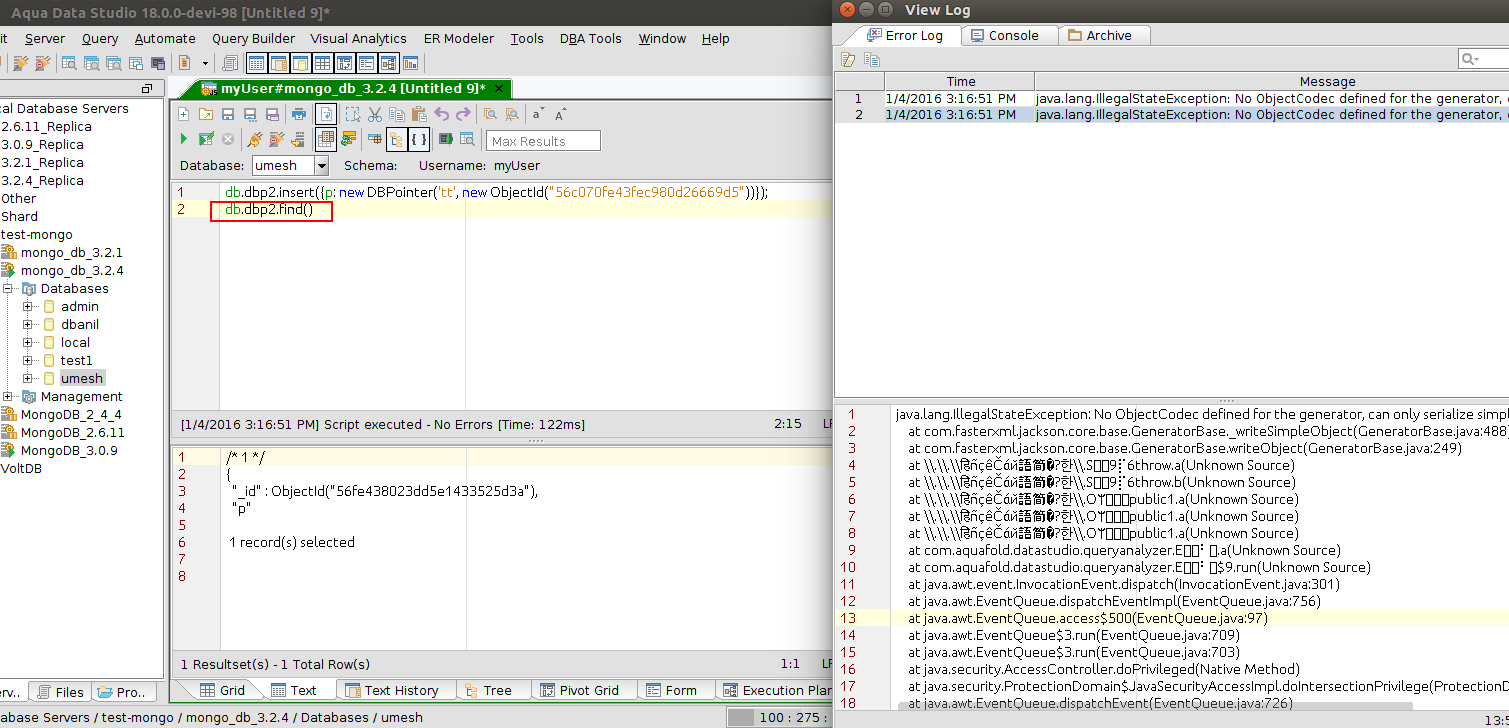Viewport: 1509px width, 728px height.
Task: Click the search field in View Log
Action: (1483, 59)
